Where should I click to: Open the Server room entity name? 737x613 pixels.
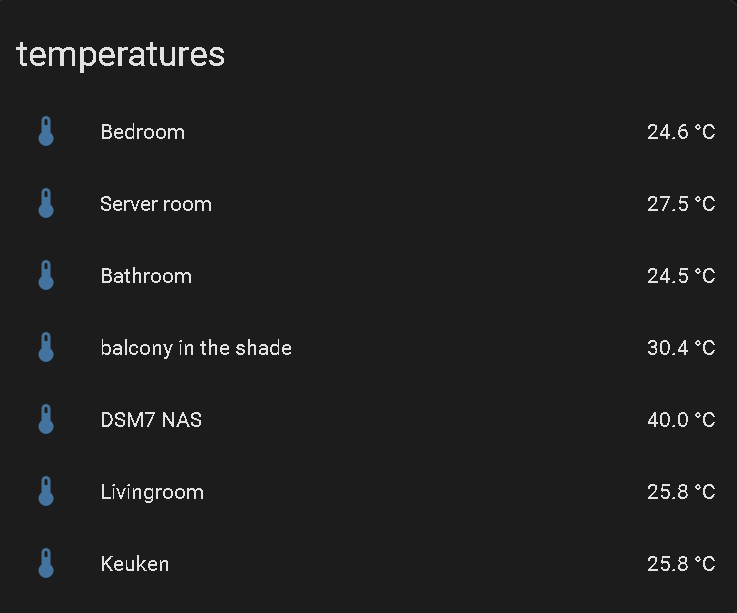(156, 204)
